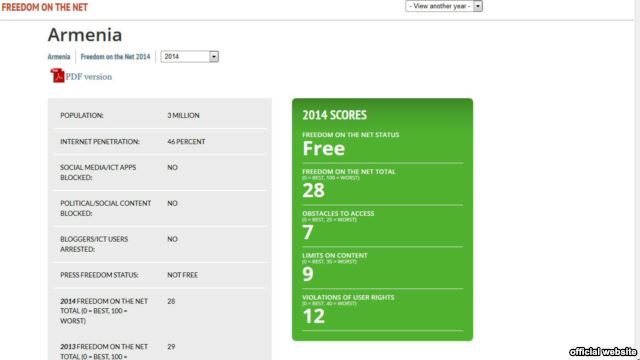The height and width of the screenshot is (360, 640).
Task: Click the '2014 SCORES' heading
Action: pos(335,115)
